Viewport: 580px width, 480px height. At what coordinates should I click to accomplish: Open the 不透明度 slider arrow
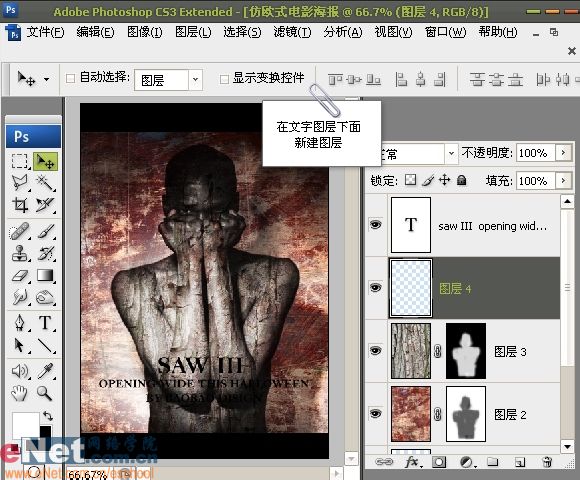click(x=563, y=152)
